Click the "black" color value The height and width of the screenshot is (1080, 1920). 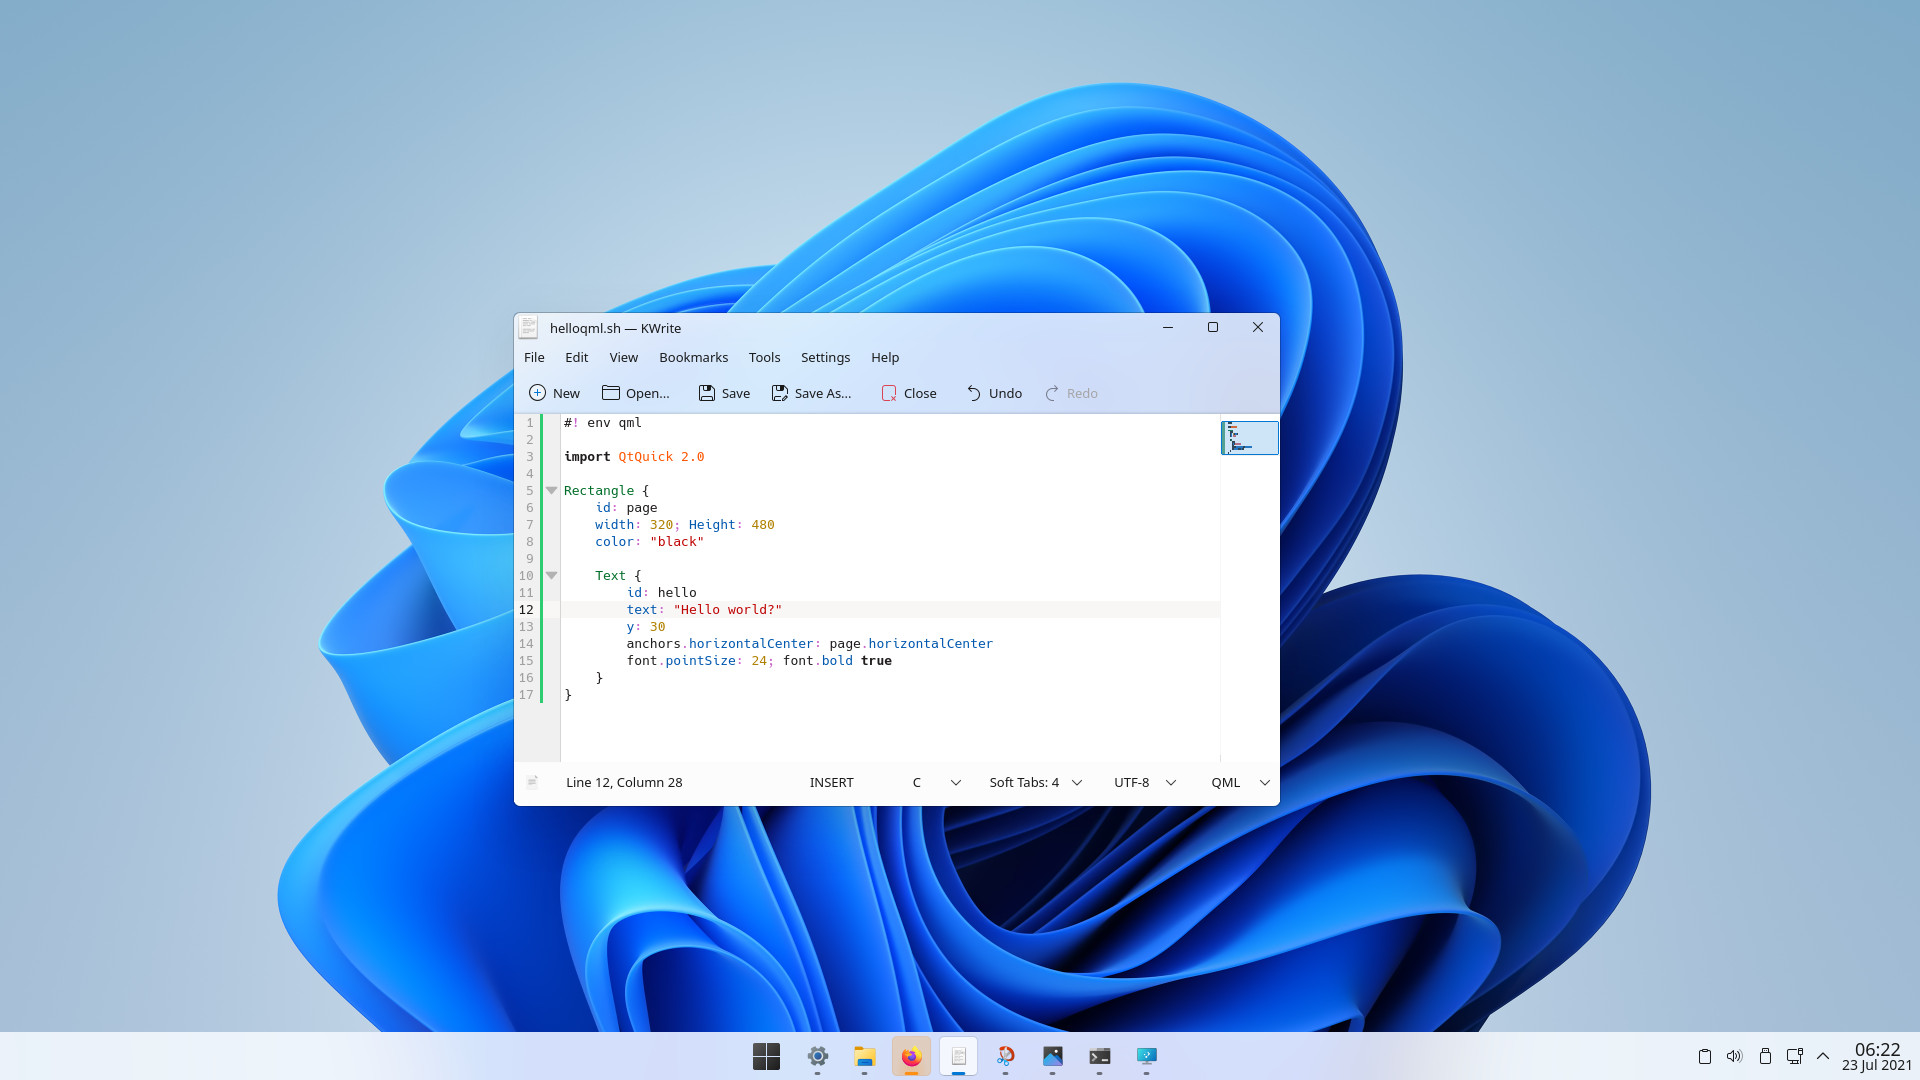[x=677, y=541]
